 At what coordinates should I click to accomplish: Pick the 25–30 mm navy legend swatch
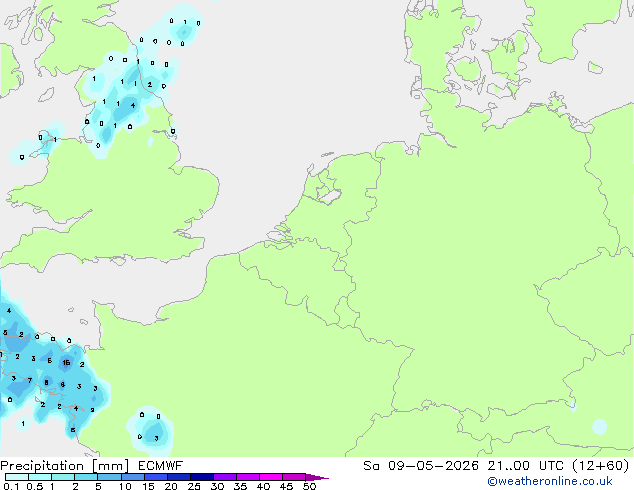pos(201,477)
